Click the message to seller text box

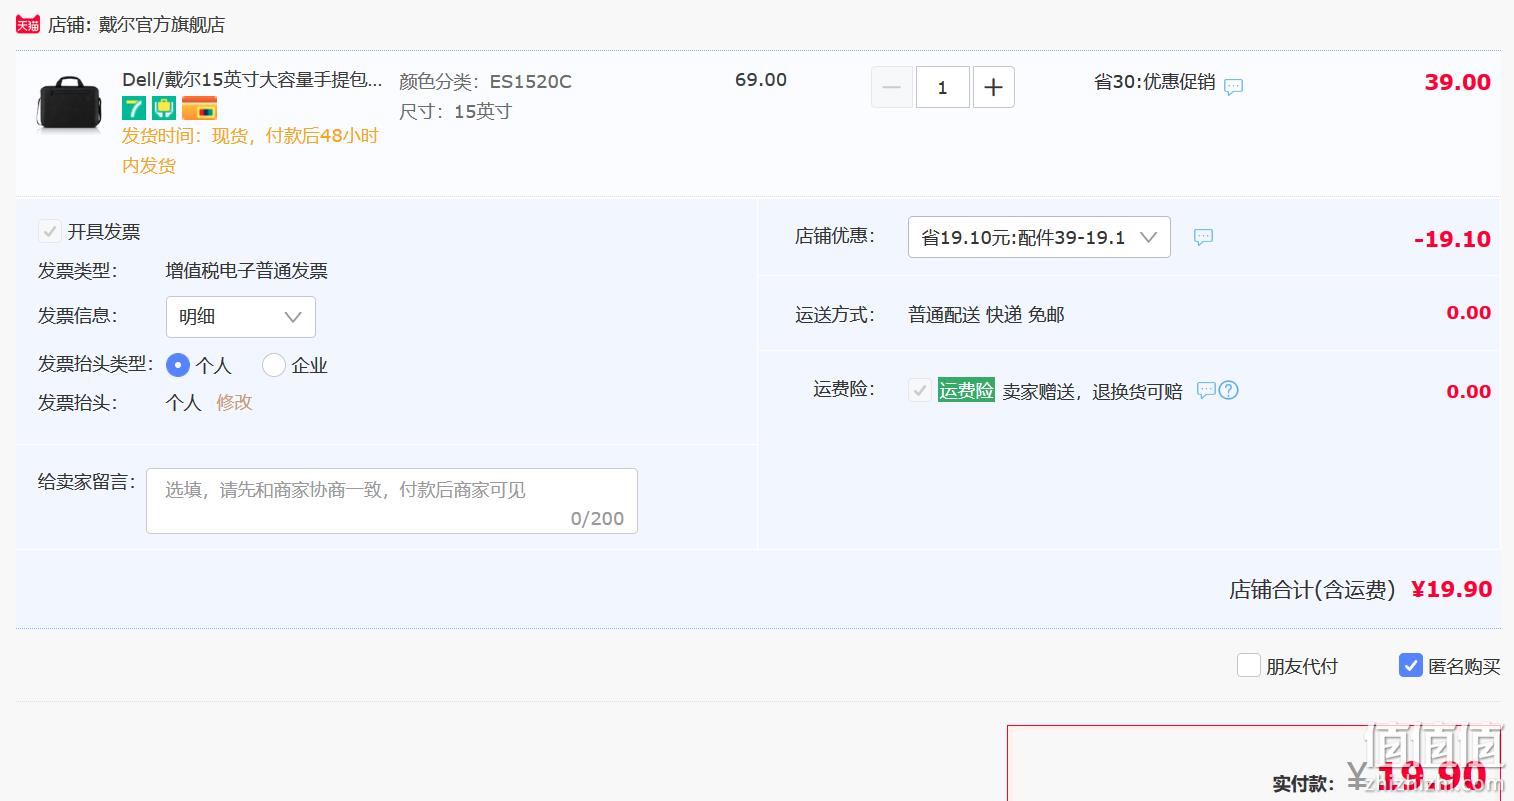pyautogui.click(x=392, y=500)
